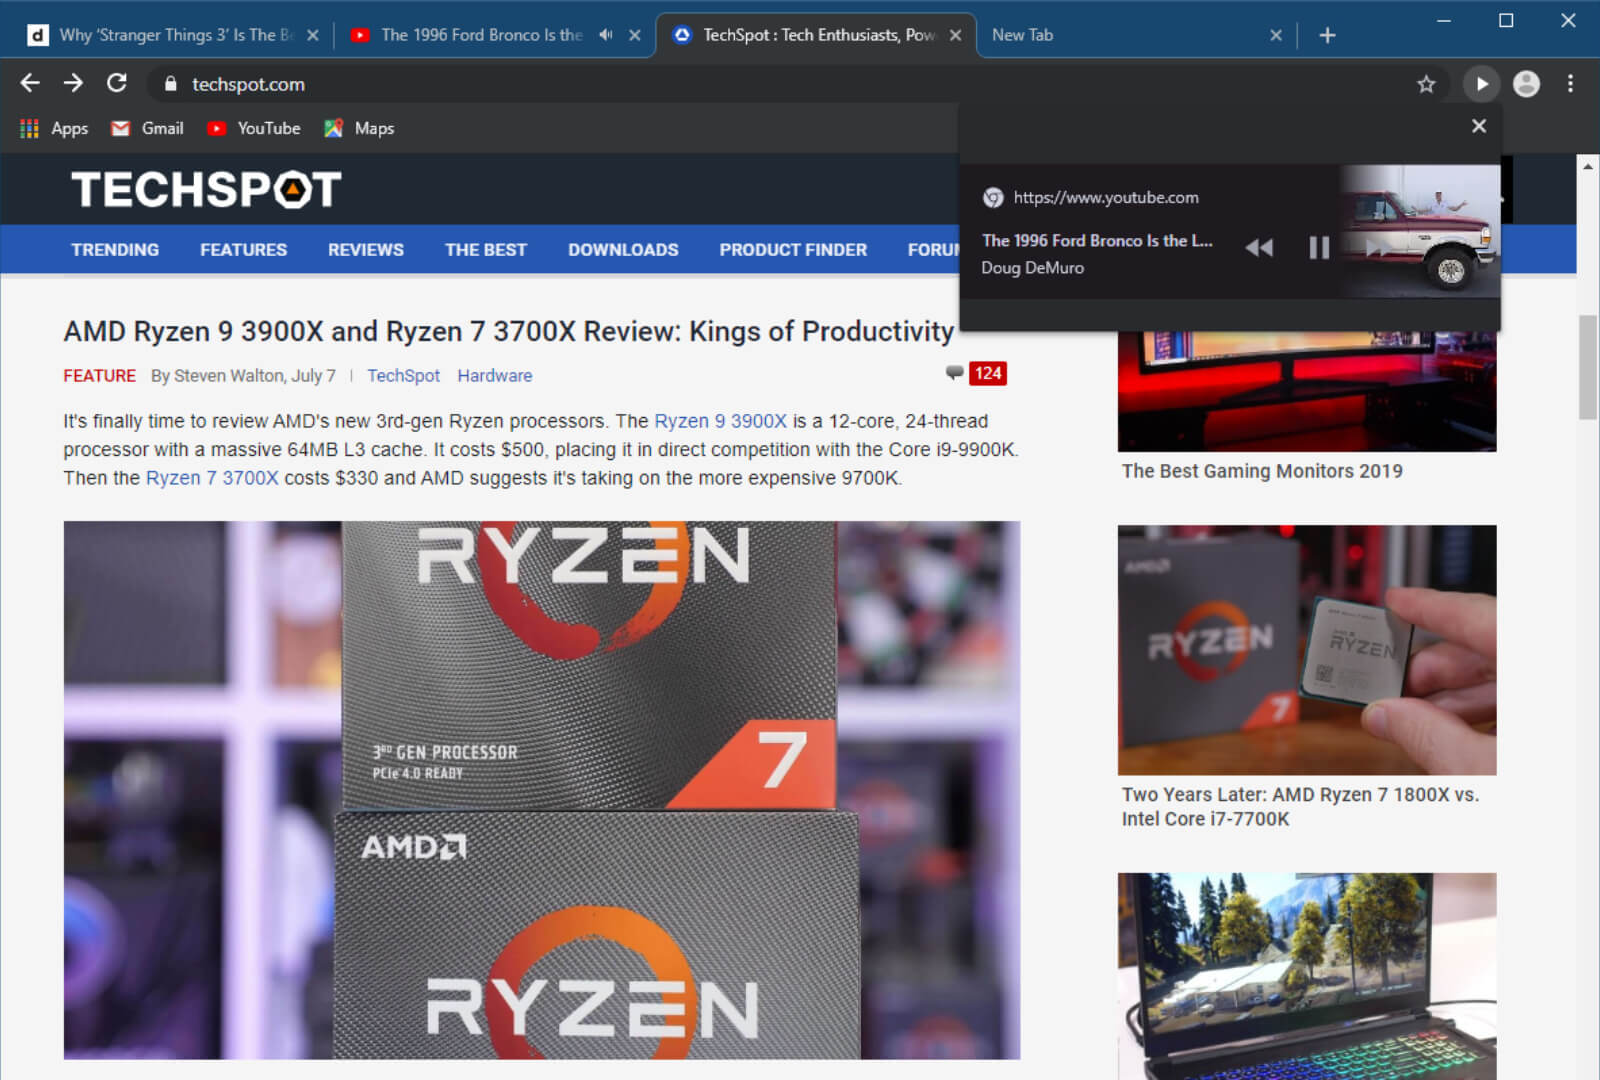Dismiss the media controls popup
1600x1080 pixels.
click(1478, 126)
